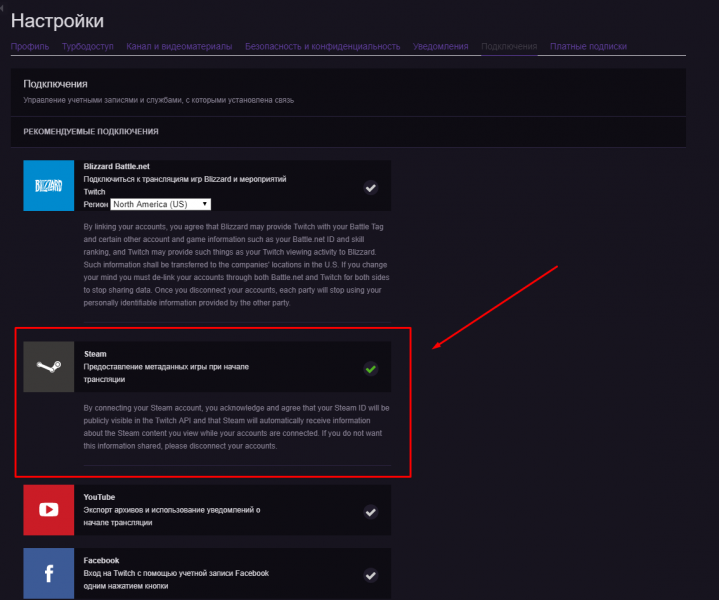This screenshot has width=719, height=600.
Task: Open the Профиль tab
Action: (x=30, y=46)
